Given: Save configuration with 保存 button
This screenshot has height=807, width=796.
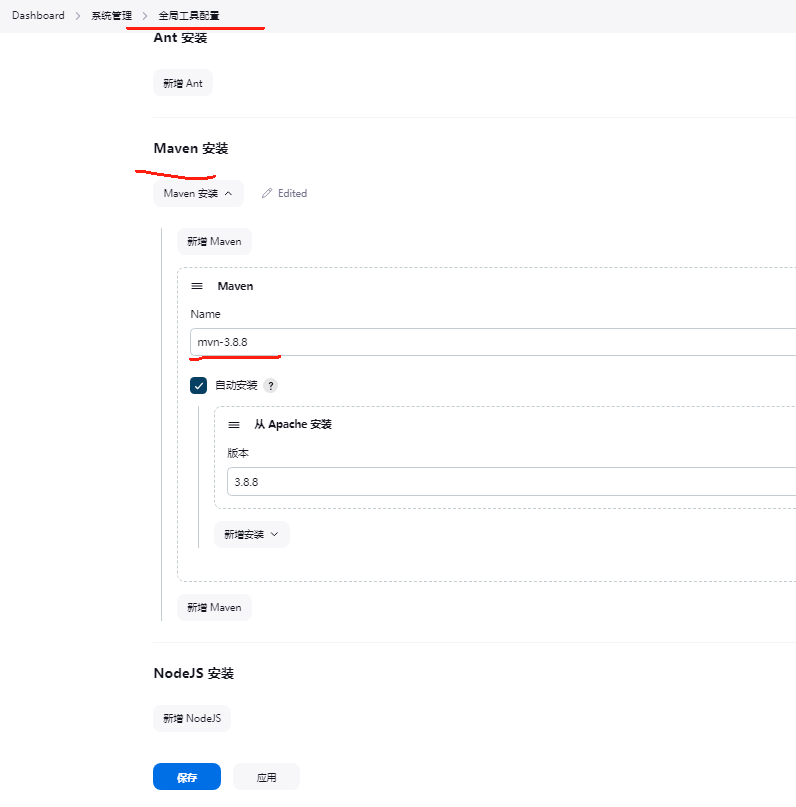Looking at the screenshot, I should coord(187,777).
